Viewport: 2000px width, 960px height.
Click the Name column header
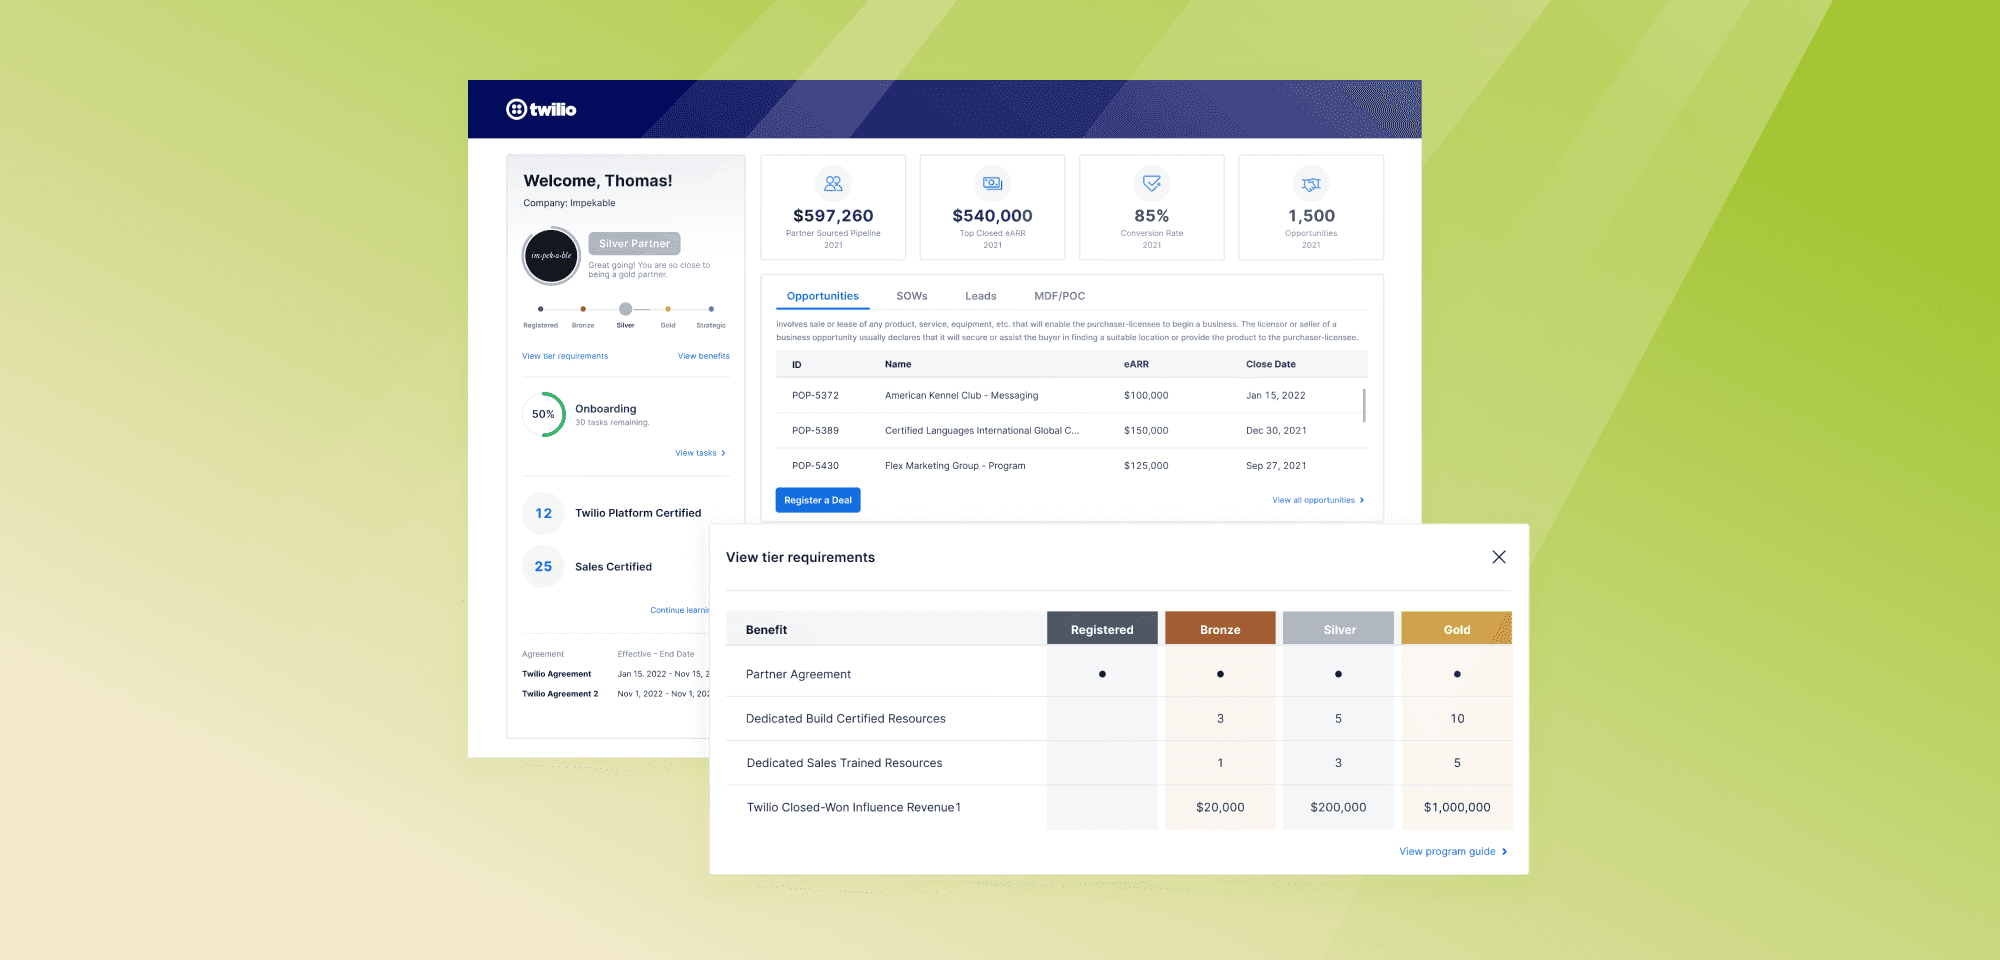(898, 364)
